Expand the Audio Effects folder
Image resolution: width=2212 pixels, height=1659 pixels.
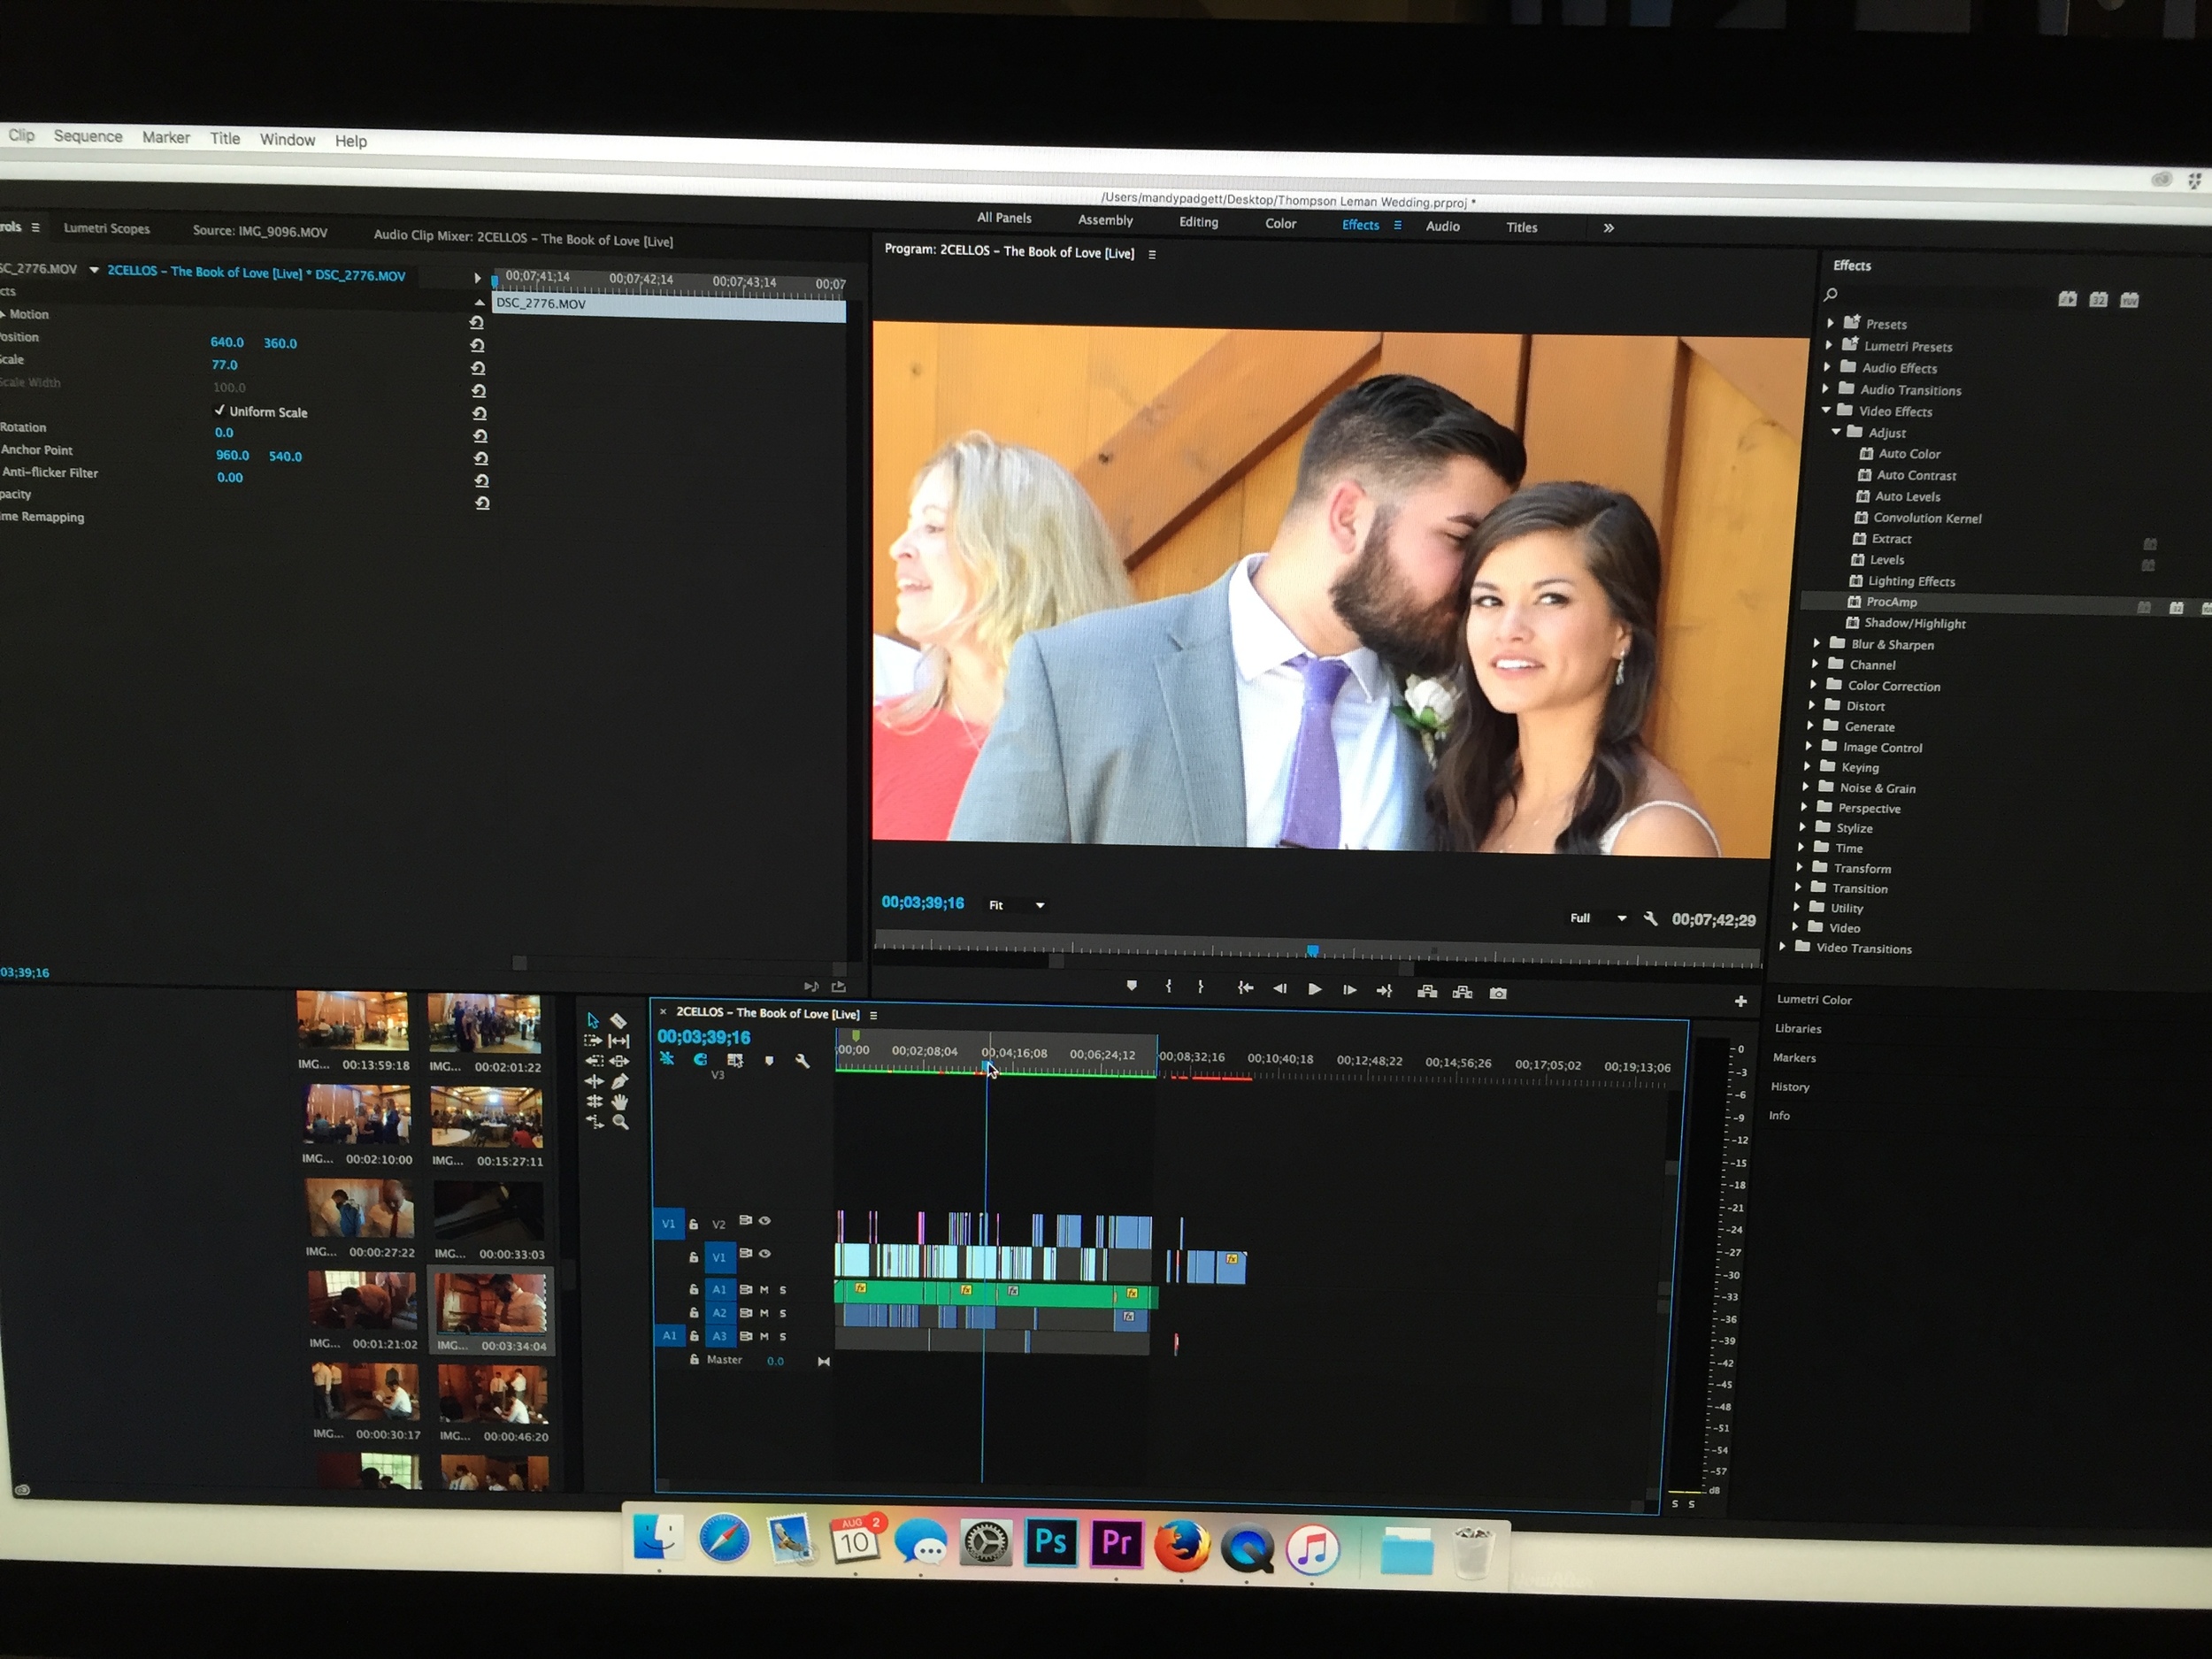click(1827, 367)
